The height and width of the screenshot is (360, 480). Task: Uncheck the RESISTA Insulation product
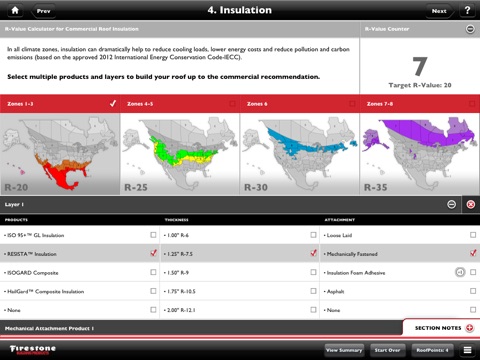coord(153,253)
